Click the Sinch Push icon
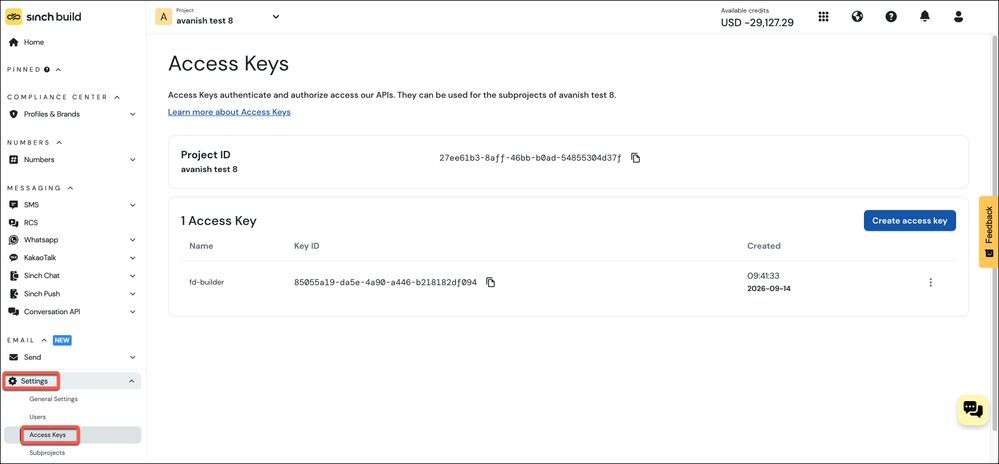Viewport: 999px width, 464px height. [13, 294]
